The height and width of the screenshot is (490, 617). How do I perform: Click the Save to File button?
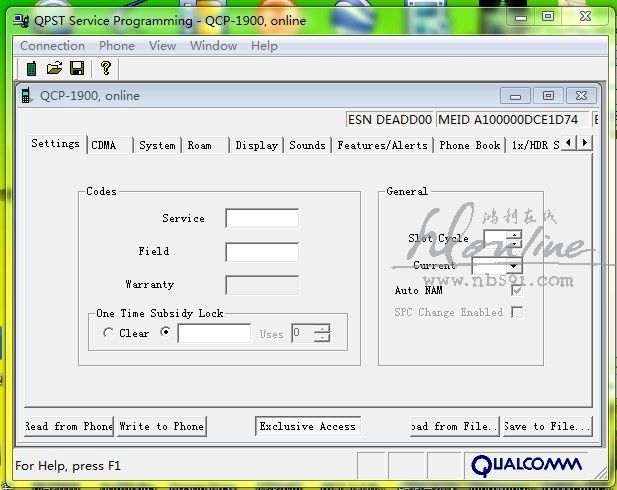tap(547, 426)
